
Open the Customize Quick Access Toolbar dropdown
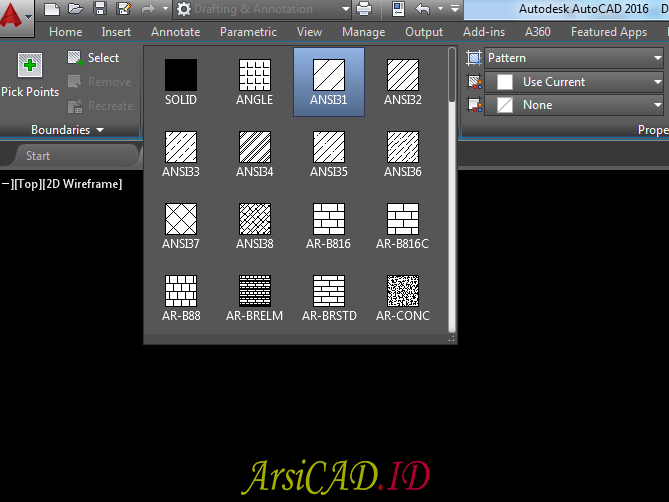point(455,9)
